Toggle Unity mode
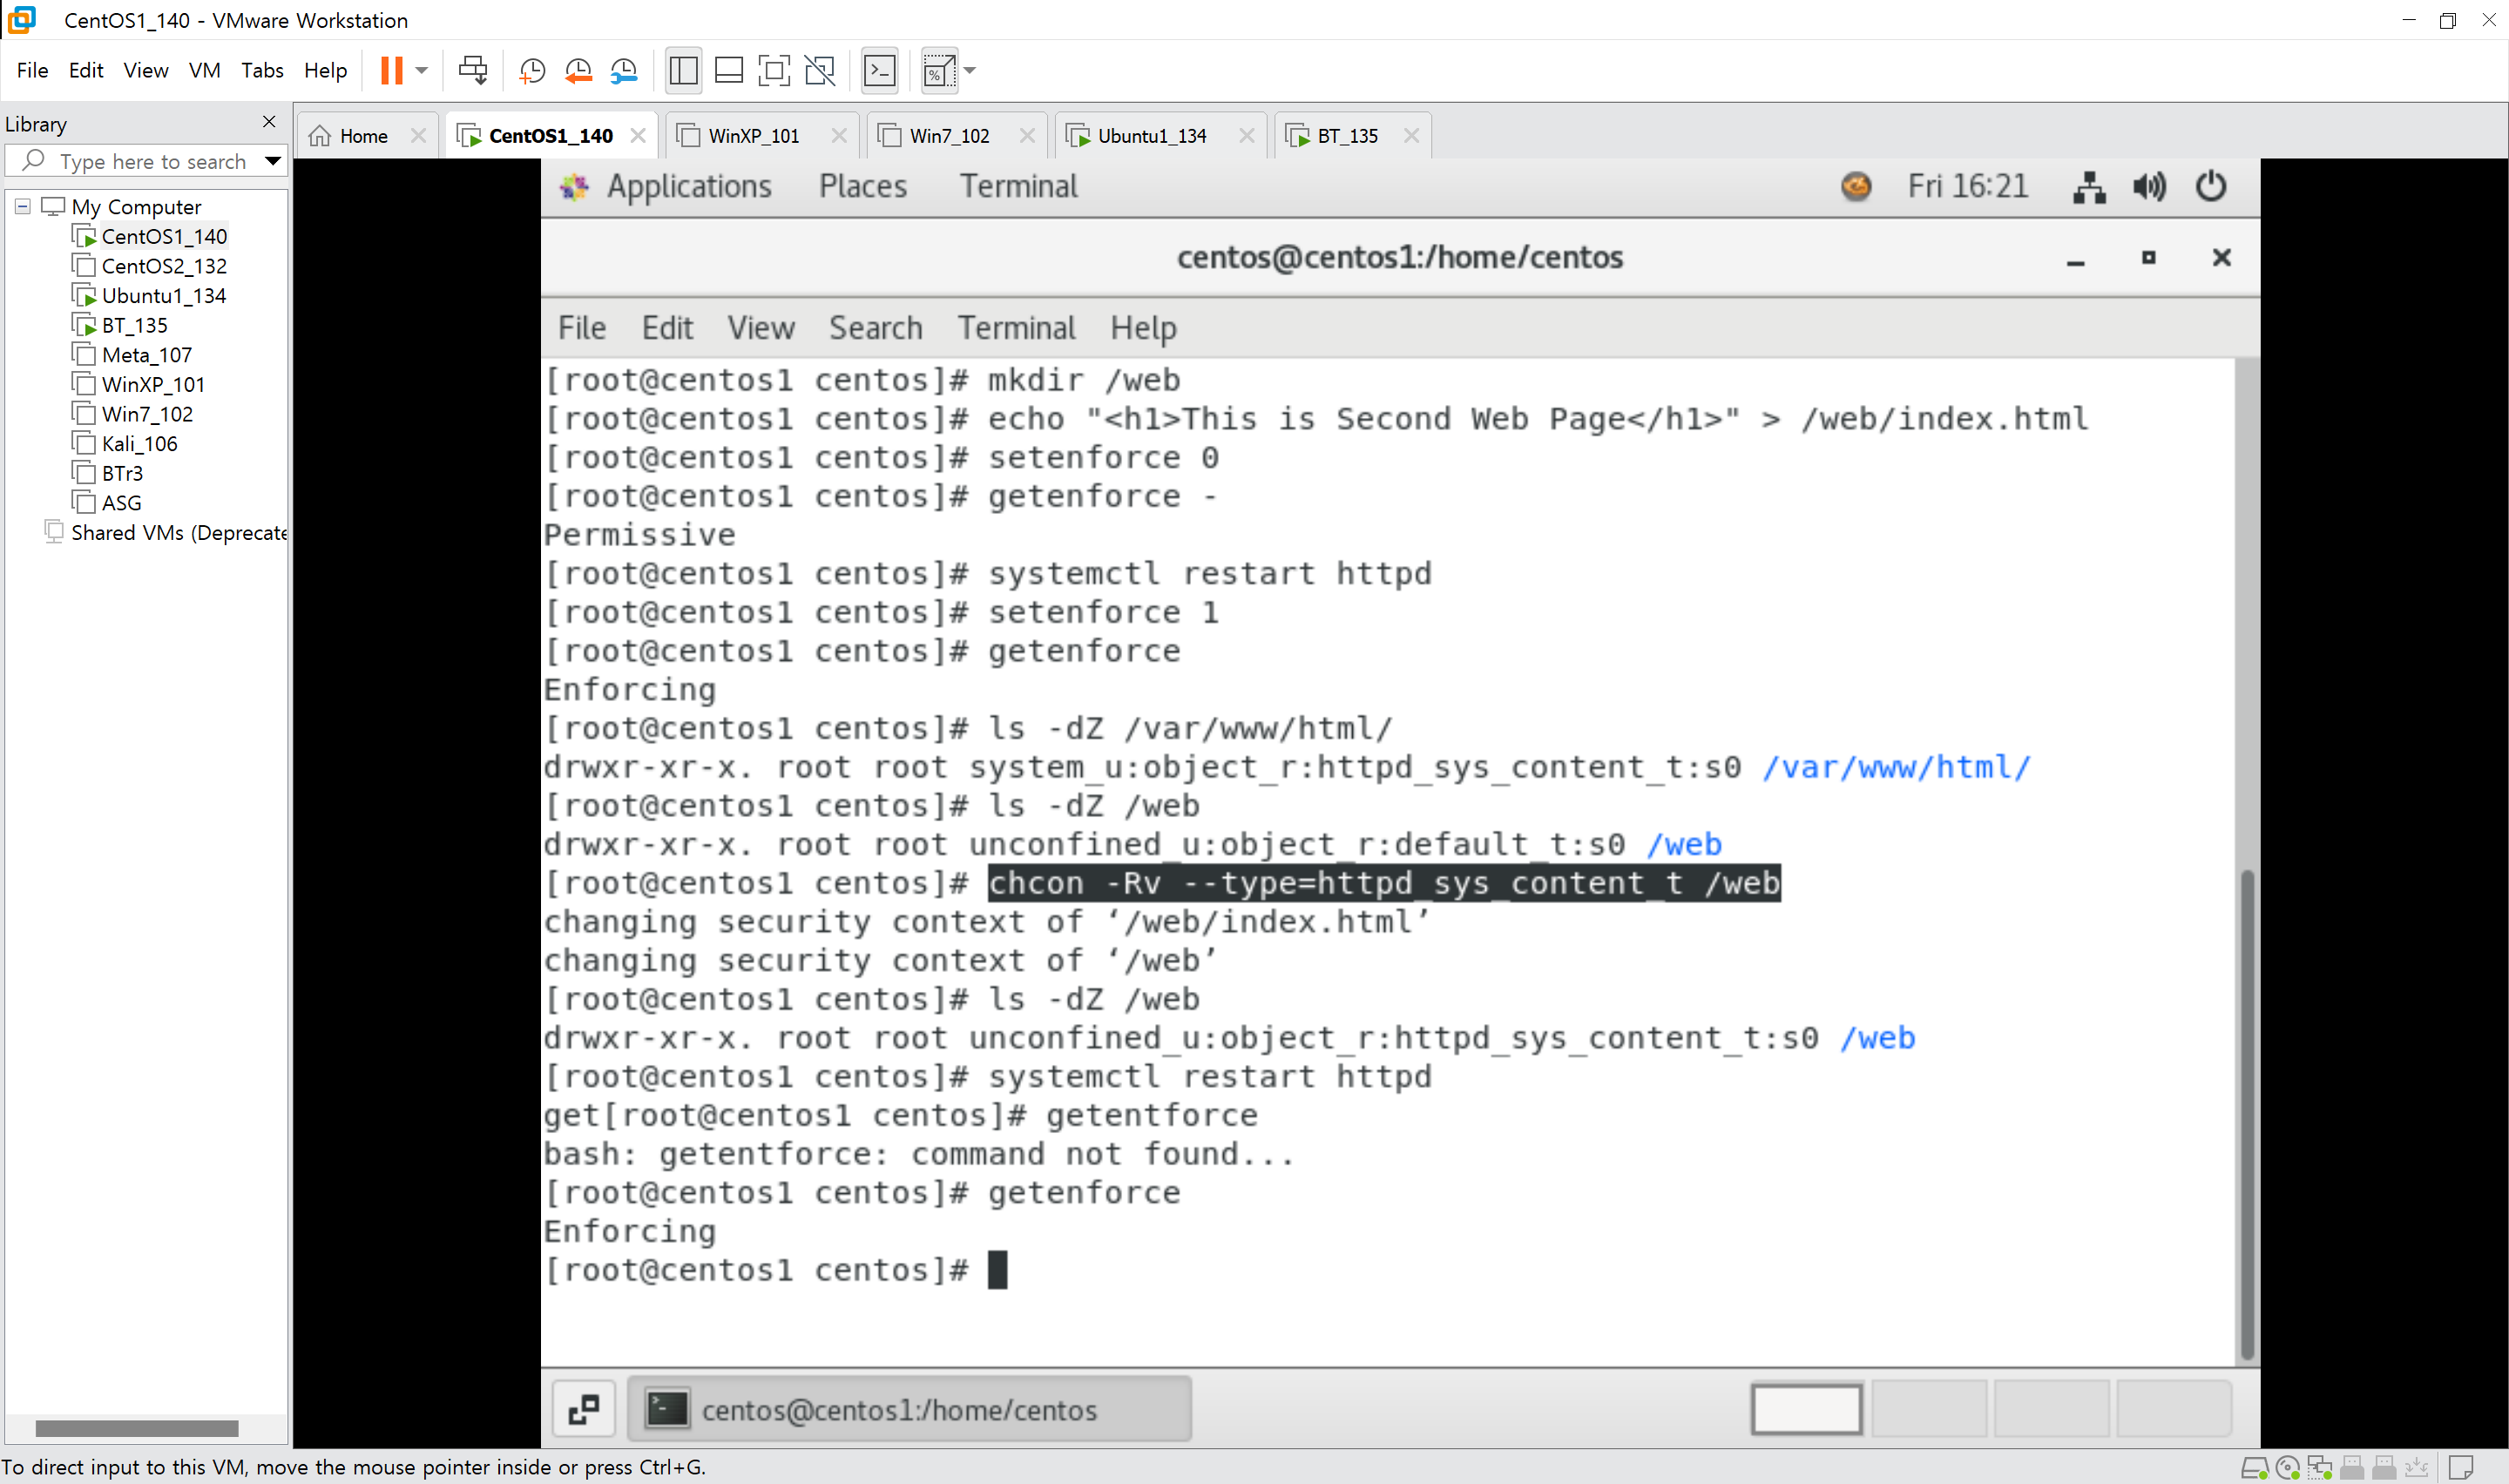The image size is (2509, 1484). point(820,70)
